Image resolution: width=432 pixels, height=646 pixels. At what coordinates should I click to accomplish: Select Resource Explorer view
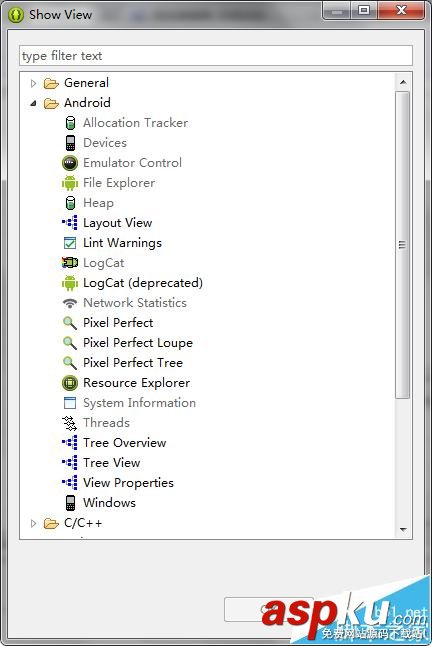click(136, 383)
